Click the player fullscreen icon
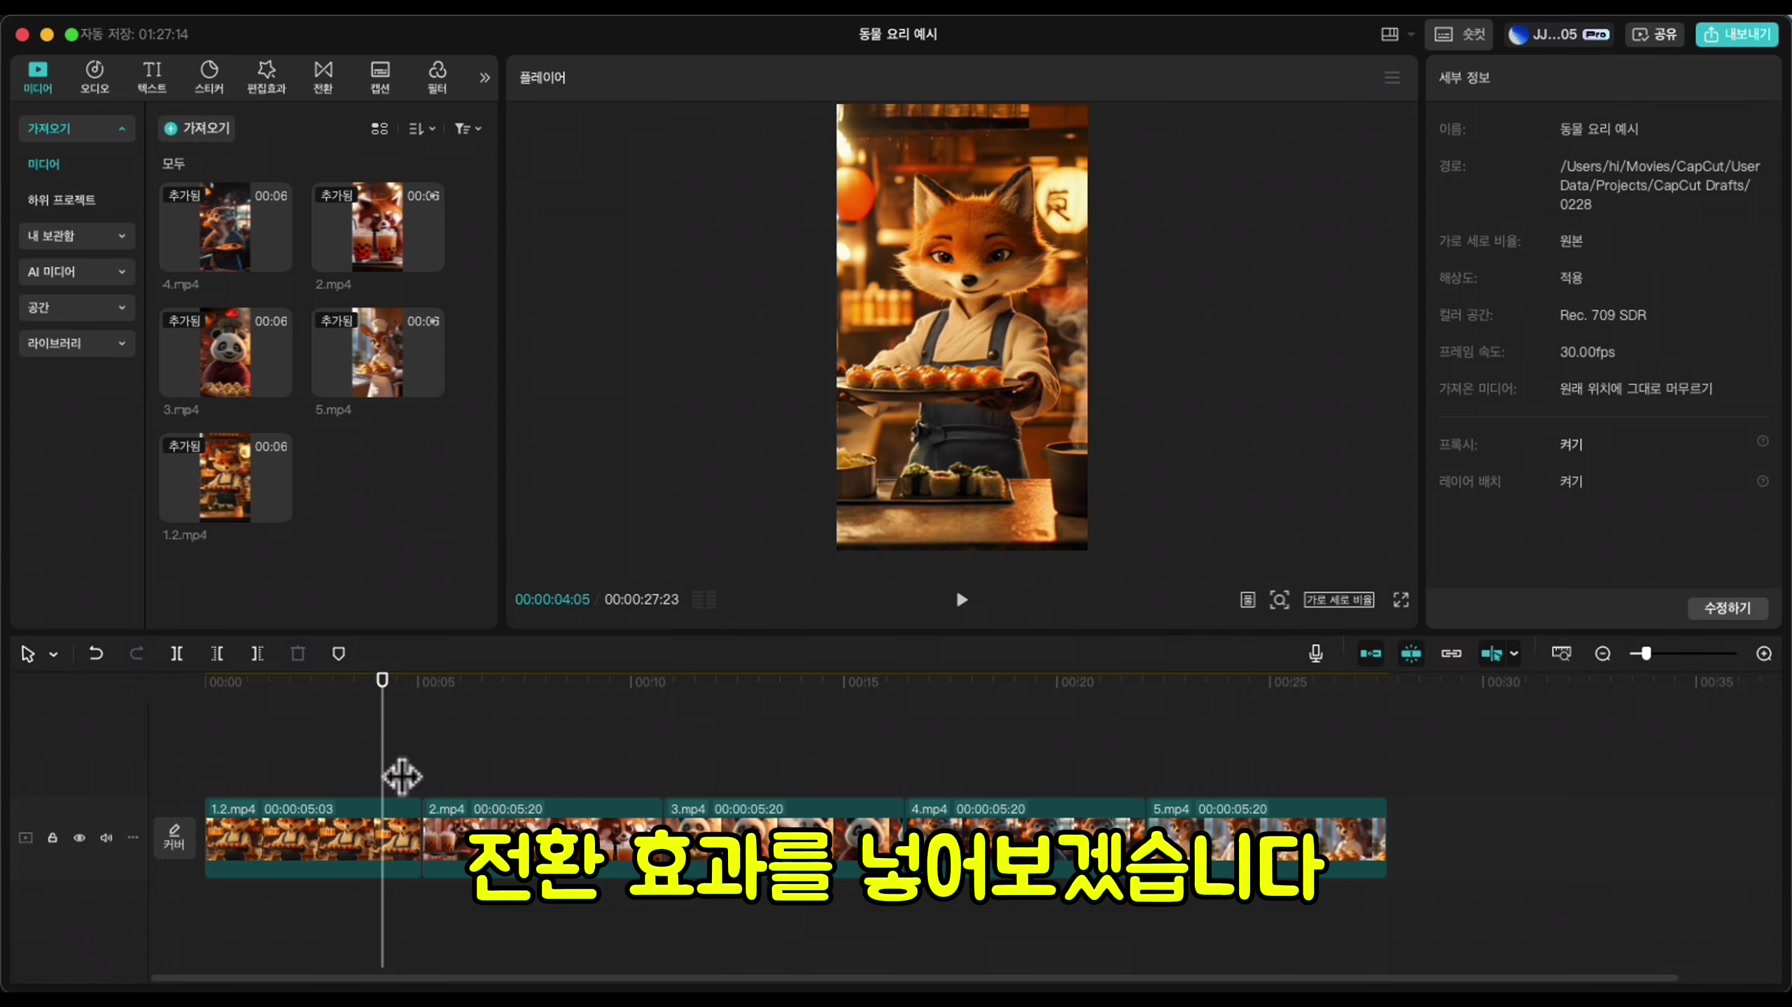1792x1007 pixels. 1401,599
